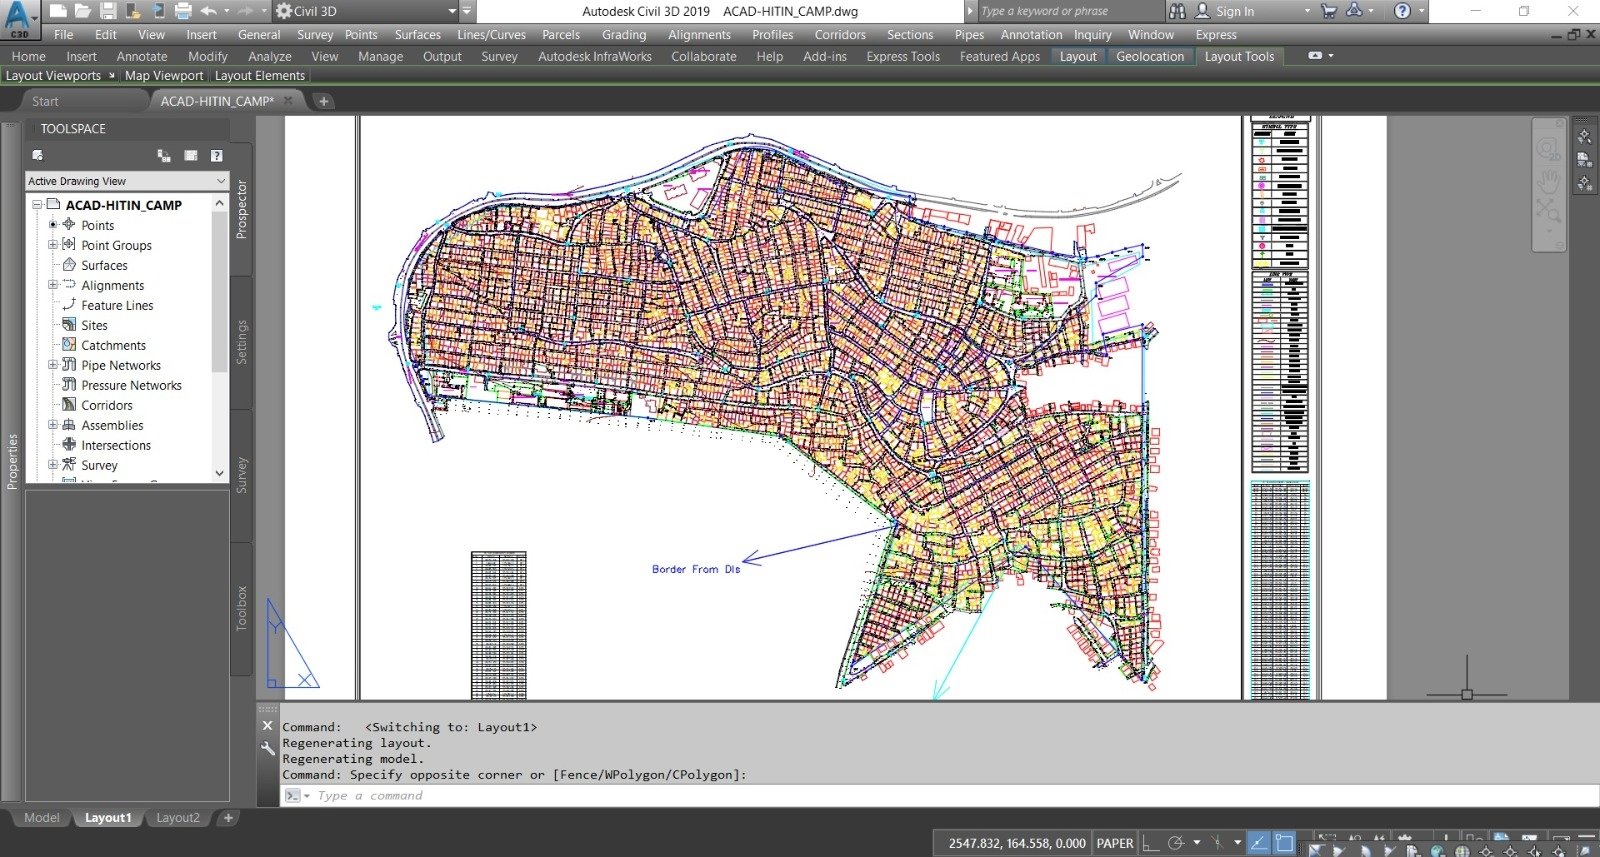
Task: Click the Plot printer icon
Action: (182, 11)
